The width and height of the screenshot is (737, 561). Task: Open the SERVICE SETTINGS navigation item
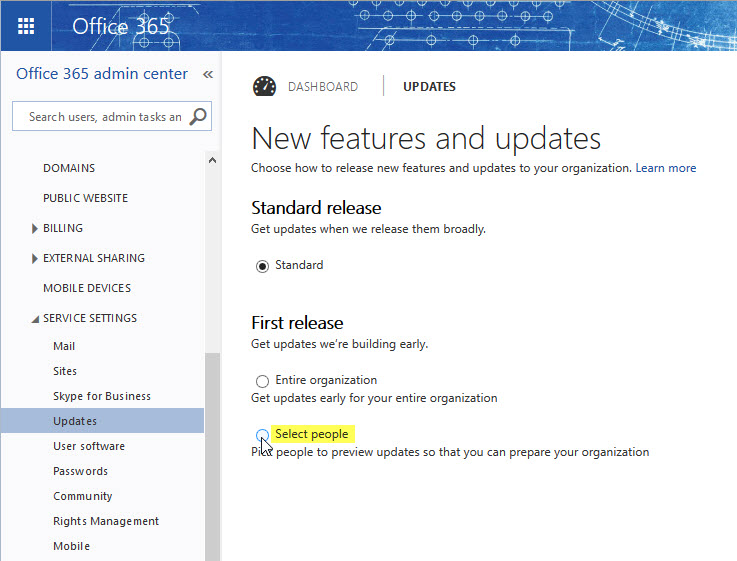coord(90,319)
